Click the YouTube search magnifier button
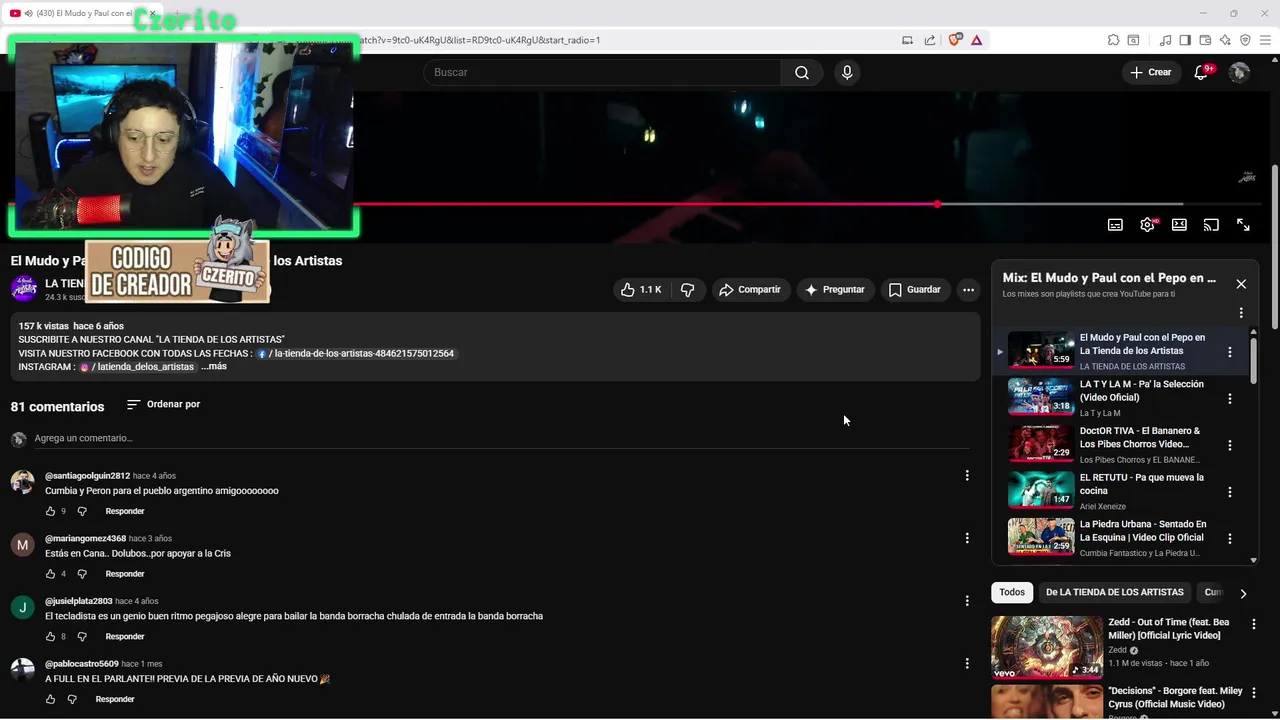 (802, 72)
